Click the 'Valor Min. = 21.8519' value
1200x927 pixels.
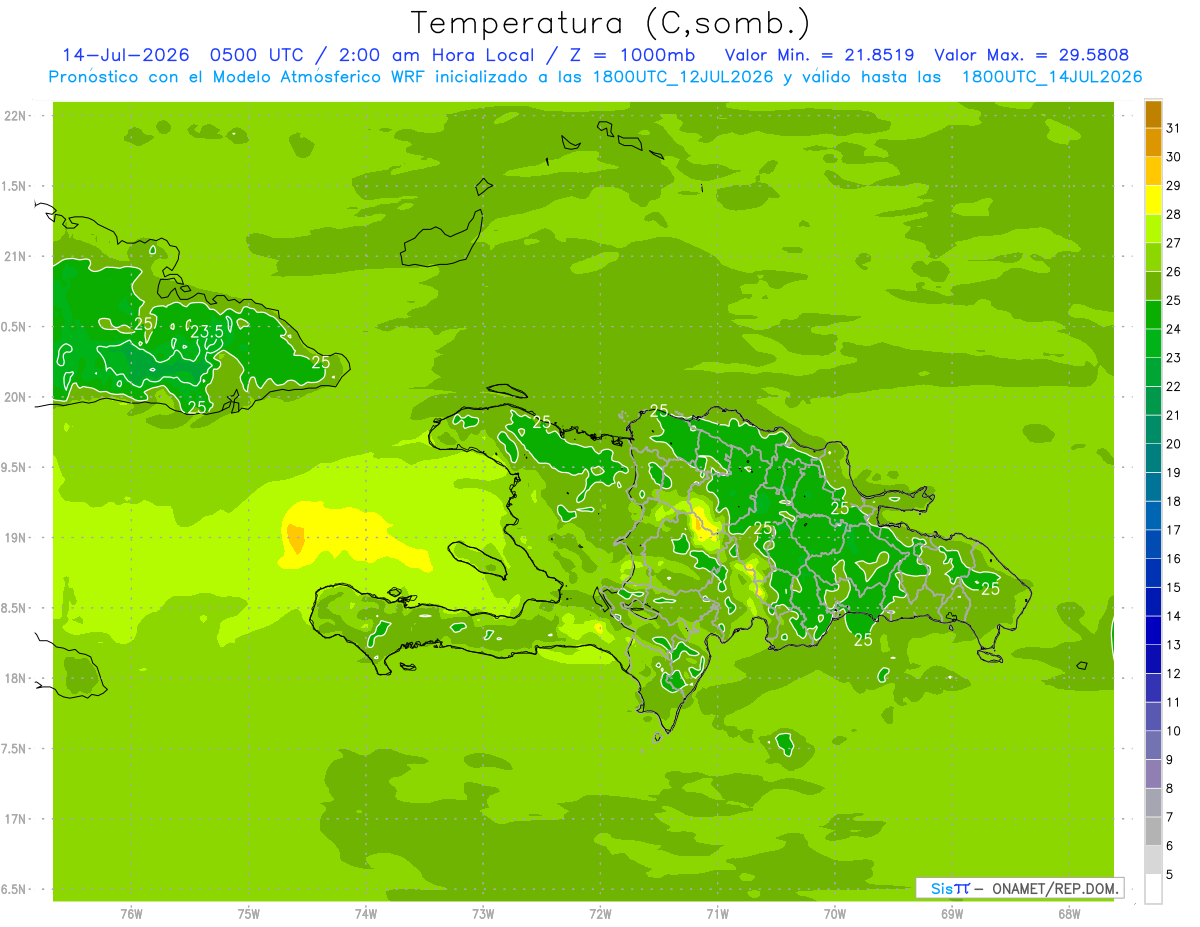tap(820, 55)
